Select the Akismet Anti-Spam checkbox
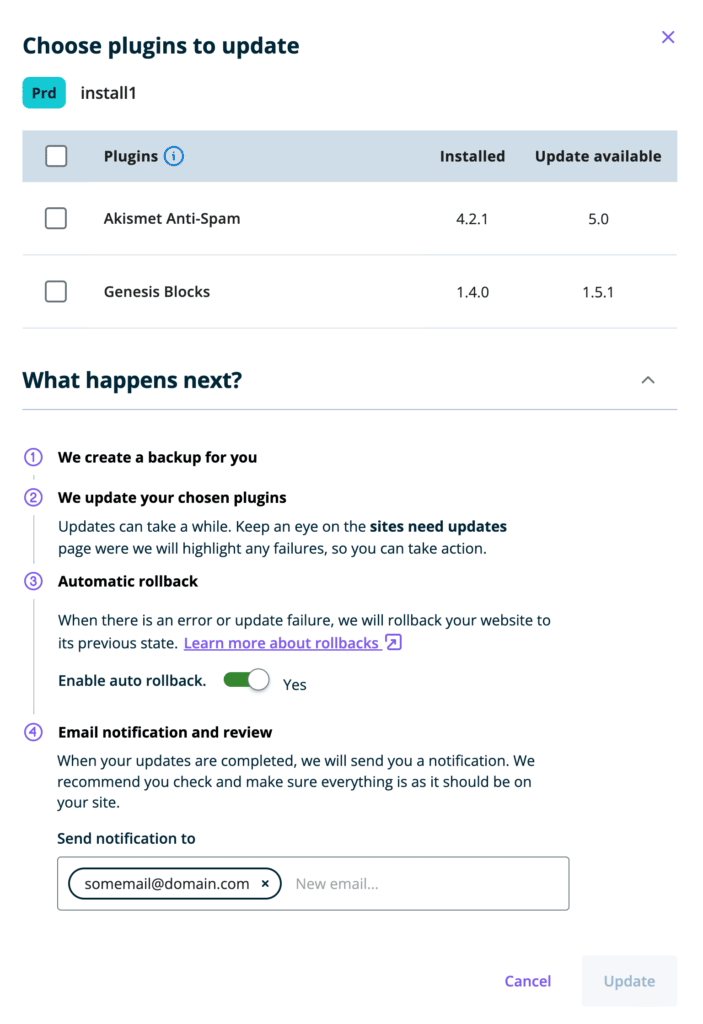 tap(56, 218)
